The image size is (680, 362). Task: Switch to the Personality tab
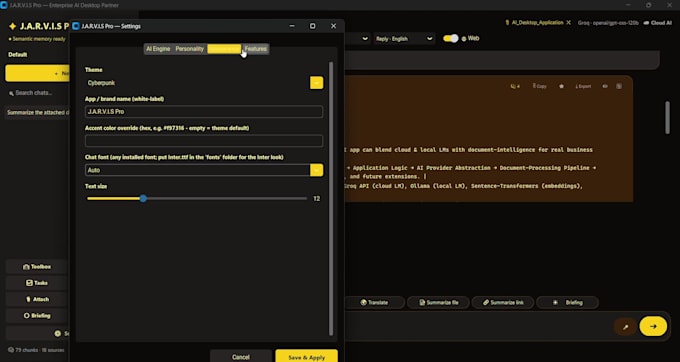pyautogui.click(x=190, y=49)
